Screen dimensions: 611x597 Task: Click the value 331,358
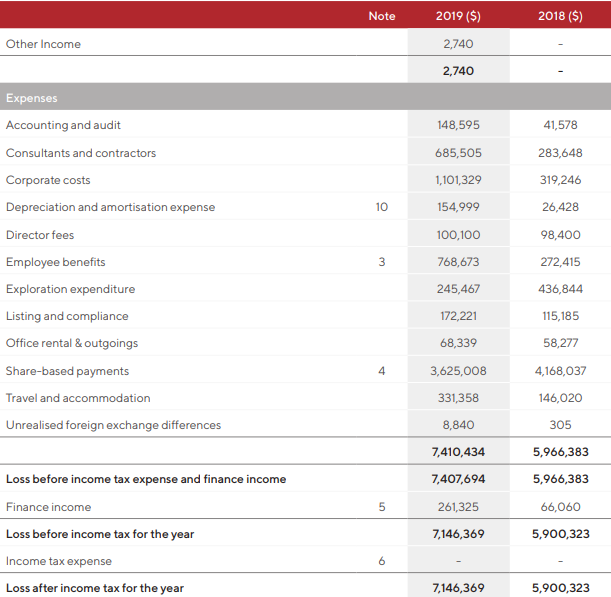(x=458, y=398)
